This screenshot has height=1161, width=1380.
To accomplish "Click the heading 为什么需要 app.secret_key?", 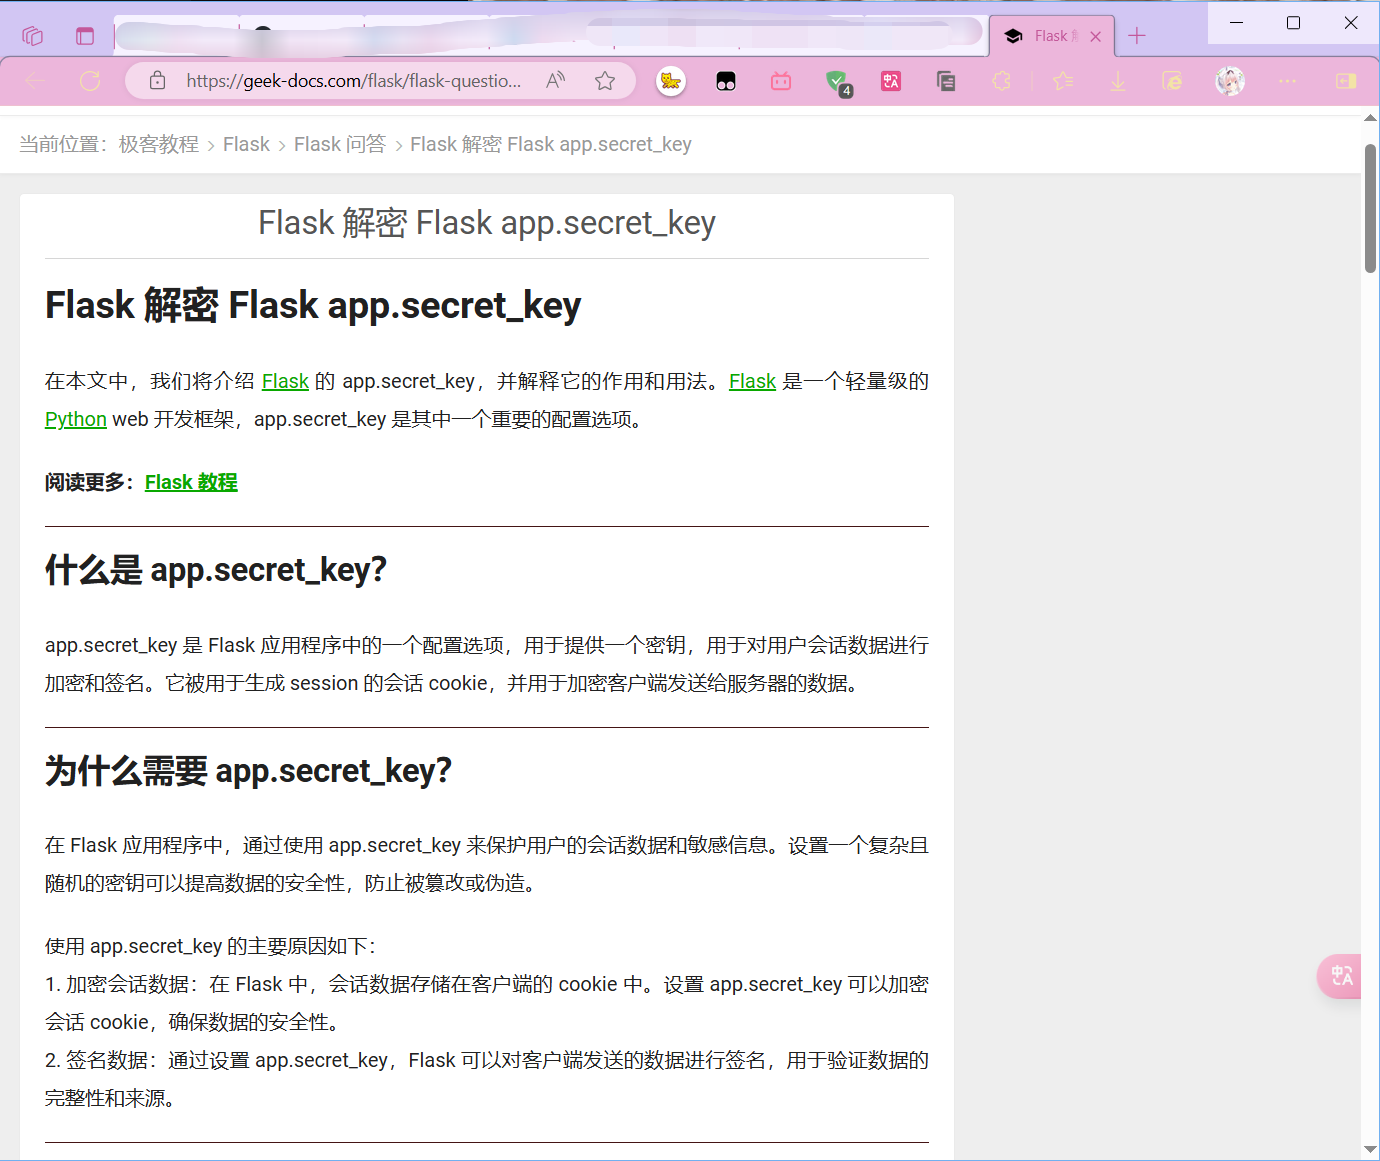I will (x=248, y=771).
